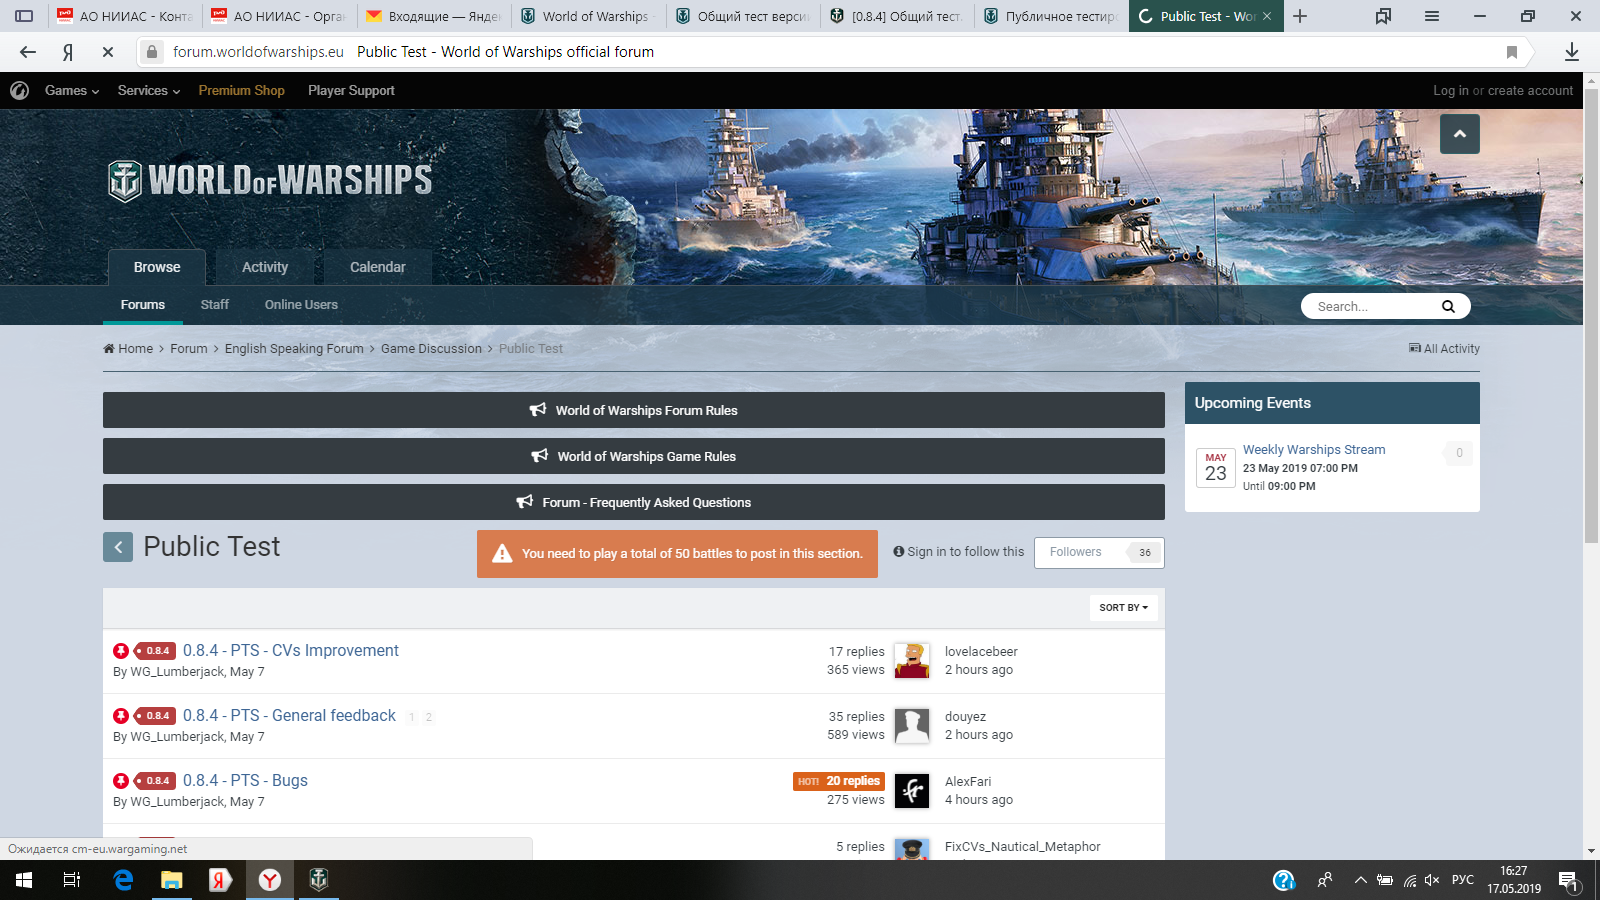Viewport: 1600px width, 900px height.
Task: Switch to the Staff sub-tab
Action: 215,305
